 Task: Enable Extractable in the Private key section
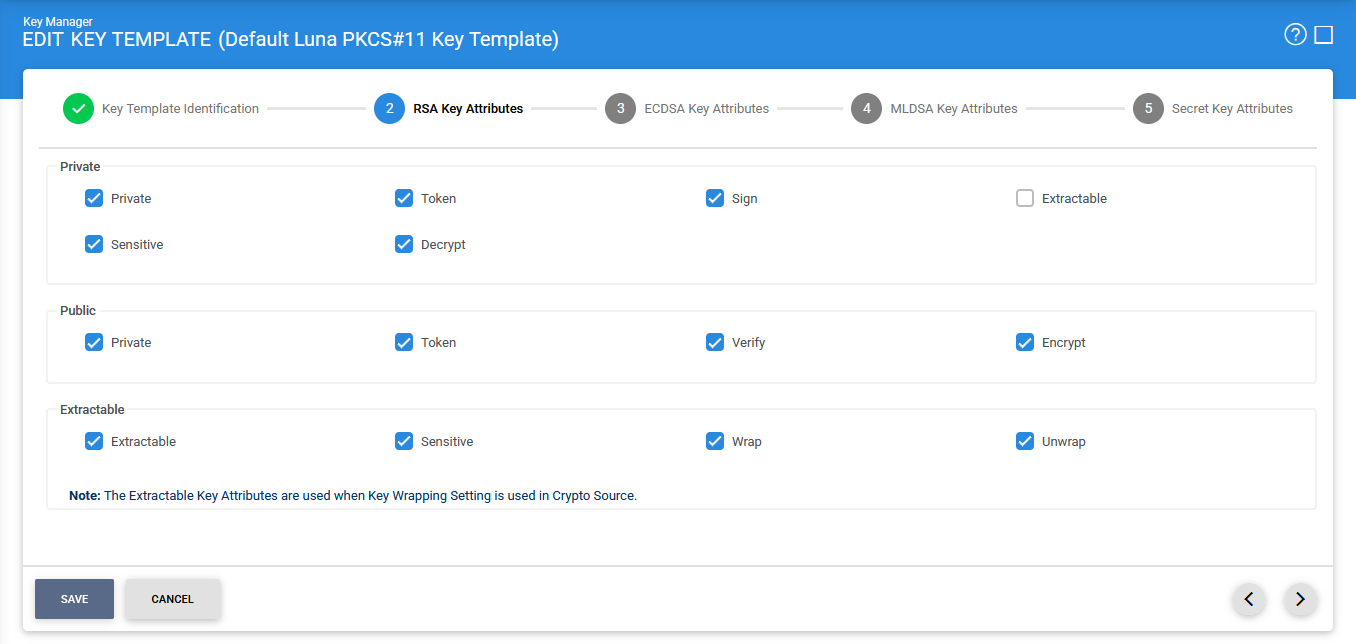(x=1025, y=198)
